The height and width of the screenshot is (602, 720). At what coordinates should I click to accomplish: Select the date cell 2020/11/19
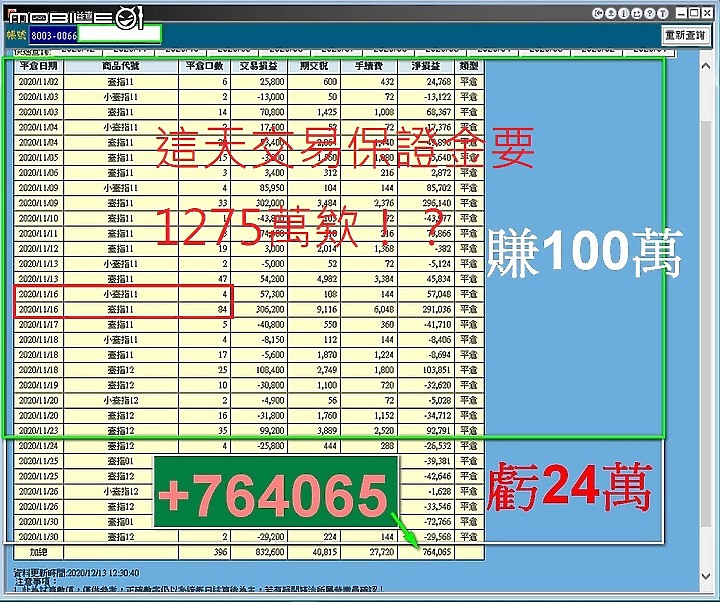[39, 385]
